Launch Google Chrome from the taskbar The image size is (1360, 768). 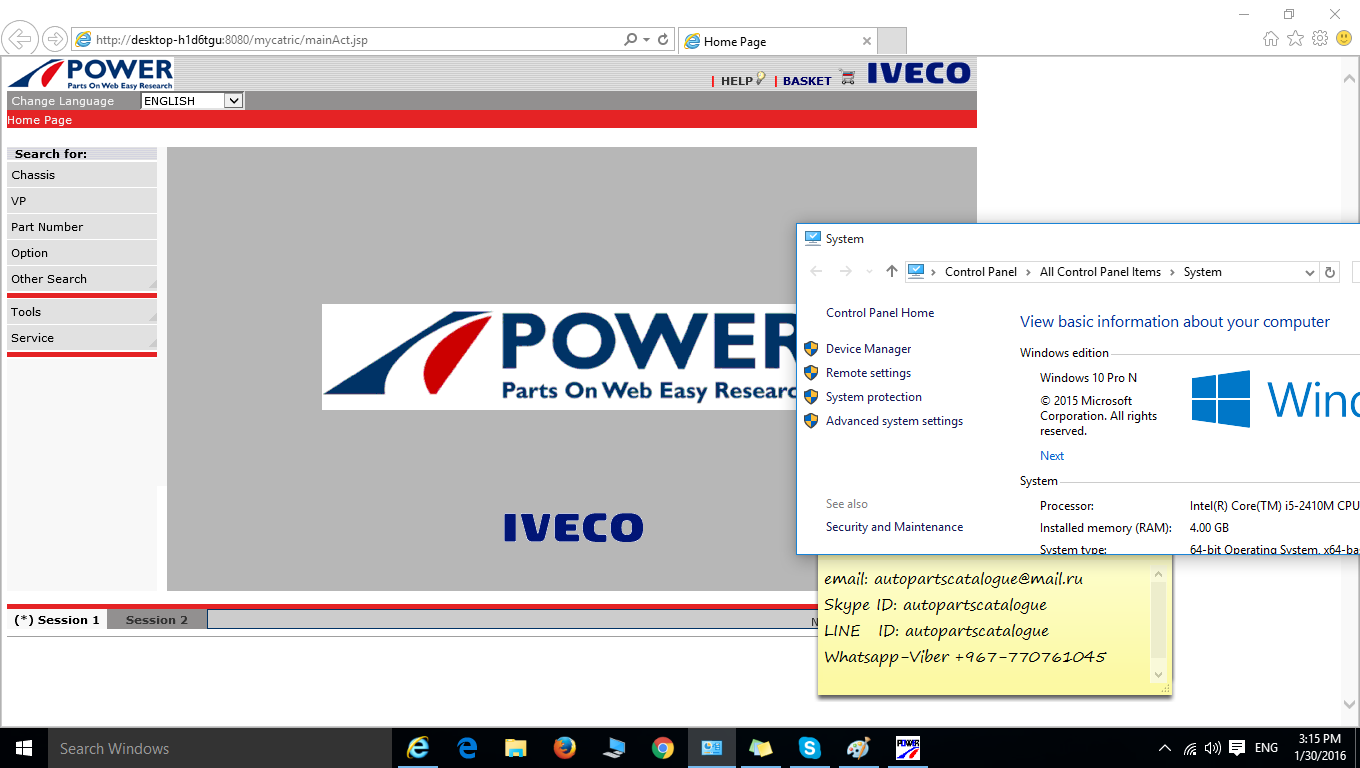point(663,748)
